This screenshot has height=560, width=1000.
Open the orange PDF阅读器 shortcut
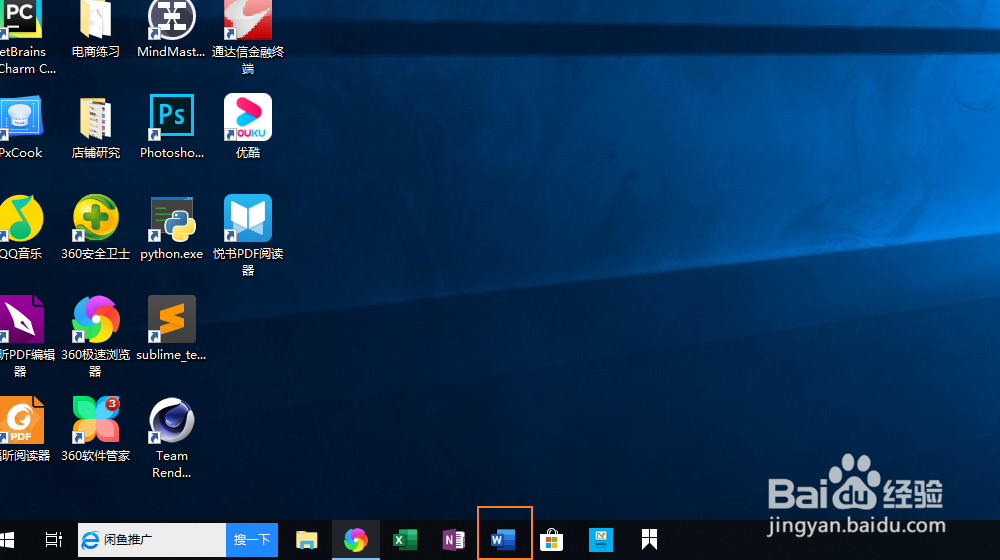(x=21, y=420)
